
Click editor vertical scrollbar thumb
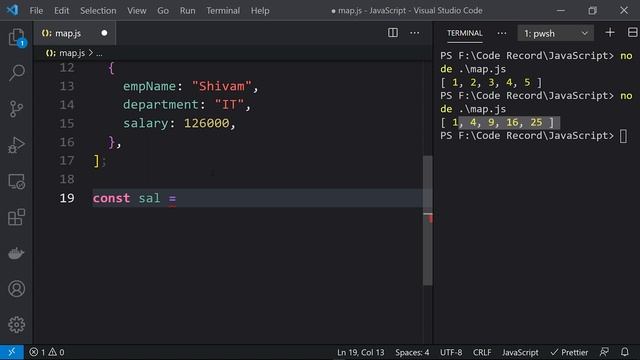(427, 220)
